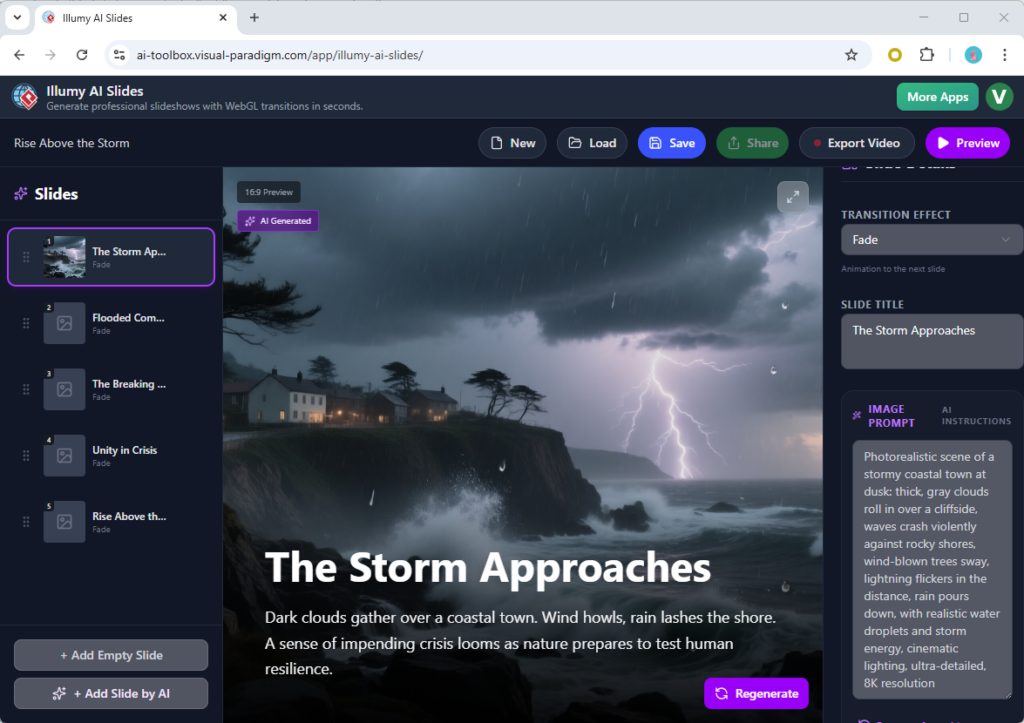The image size is (1024, 723).
Task: Open the browser extensions puzzle icon
Action: 926,55
